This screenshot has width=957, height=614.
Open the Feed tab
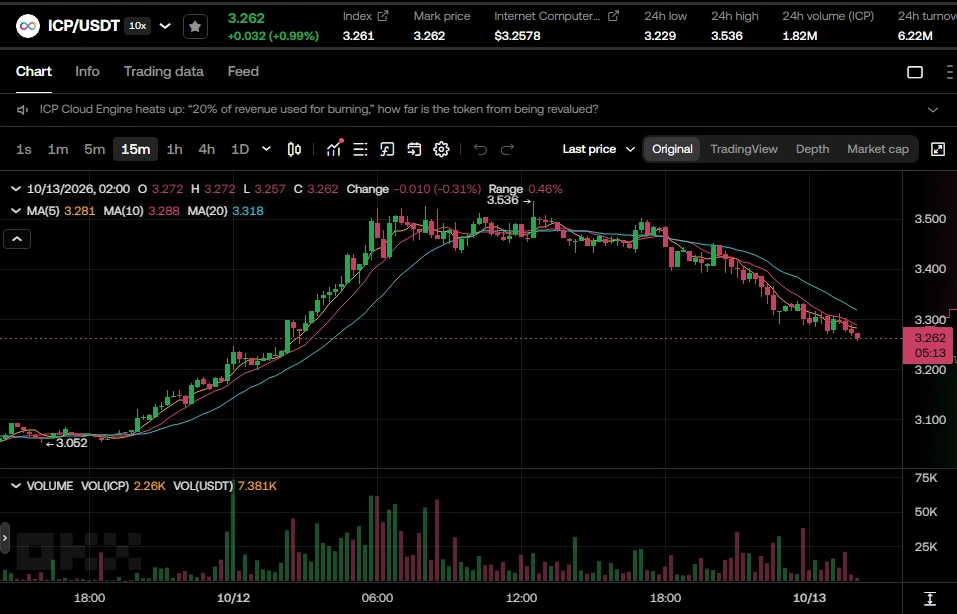click(243, 71)
